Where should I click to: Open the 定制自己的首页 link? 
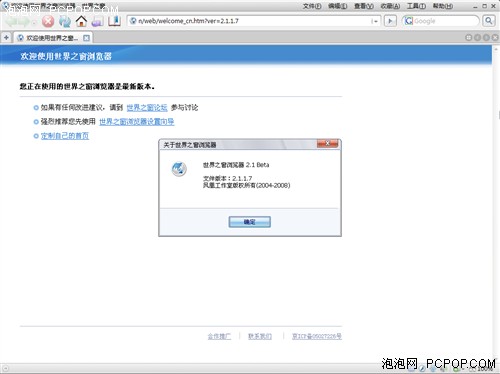(x=65, y=136)
